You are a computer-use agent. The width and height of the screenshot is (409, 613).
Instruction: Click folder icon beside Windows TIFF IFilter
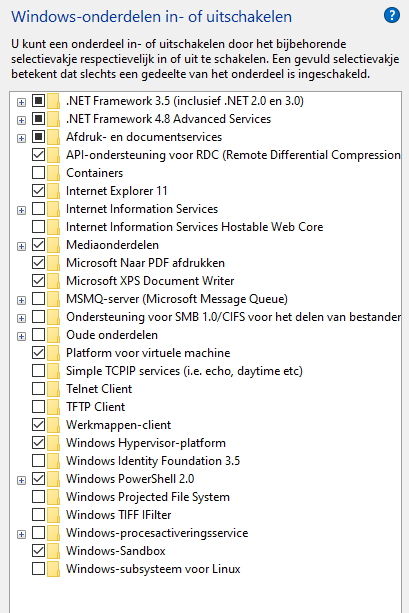point(54,514)
